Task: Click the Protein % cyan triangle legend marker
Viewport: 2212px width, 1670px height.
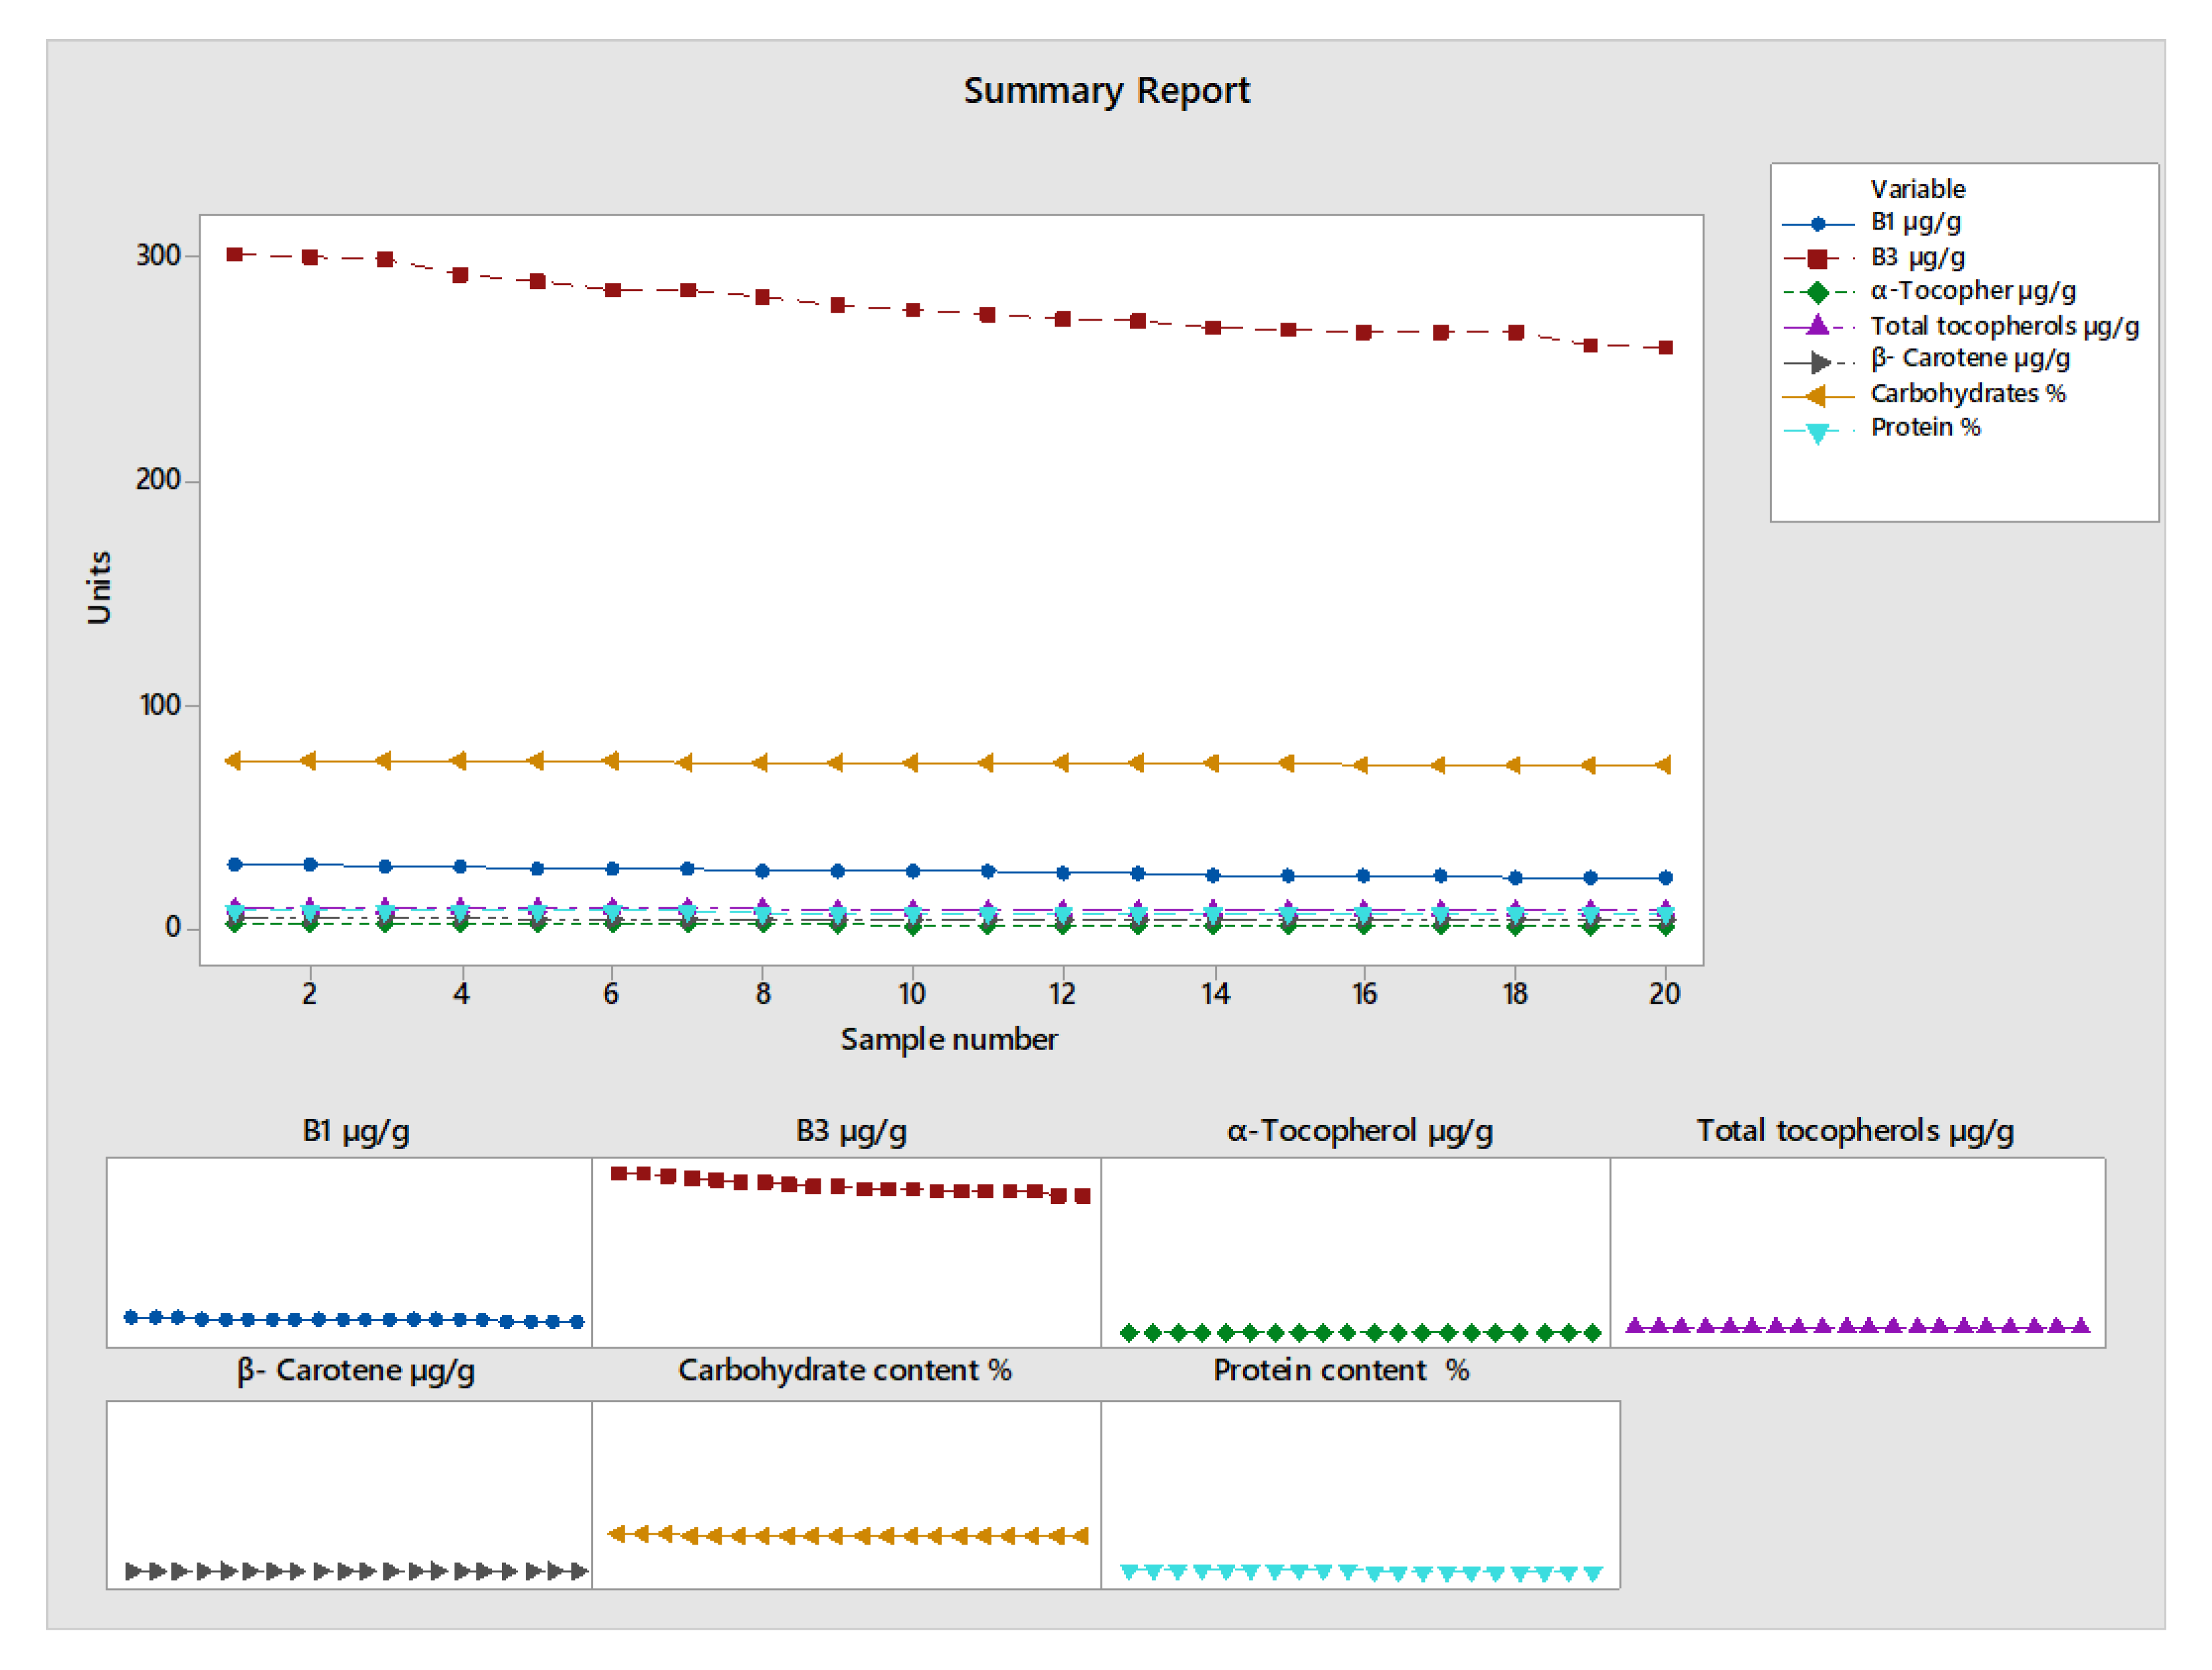Action: coord(1817,432)
